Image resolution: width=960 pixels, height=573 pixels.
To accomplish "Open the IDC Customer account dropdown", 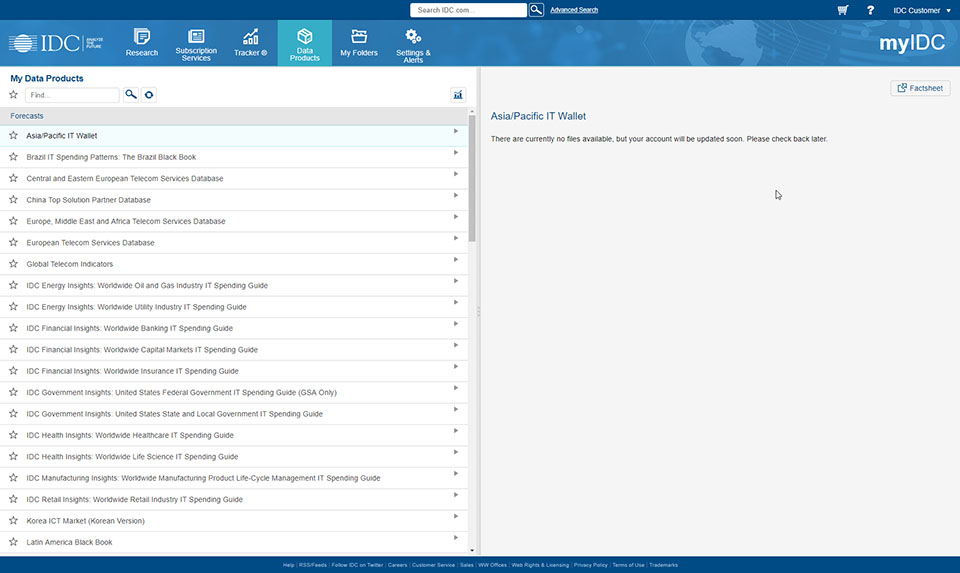I will pos(921,10).
